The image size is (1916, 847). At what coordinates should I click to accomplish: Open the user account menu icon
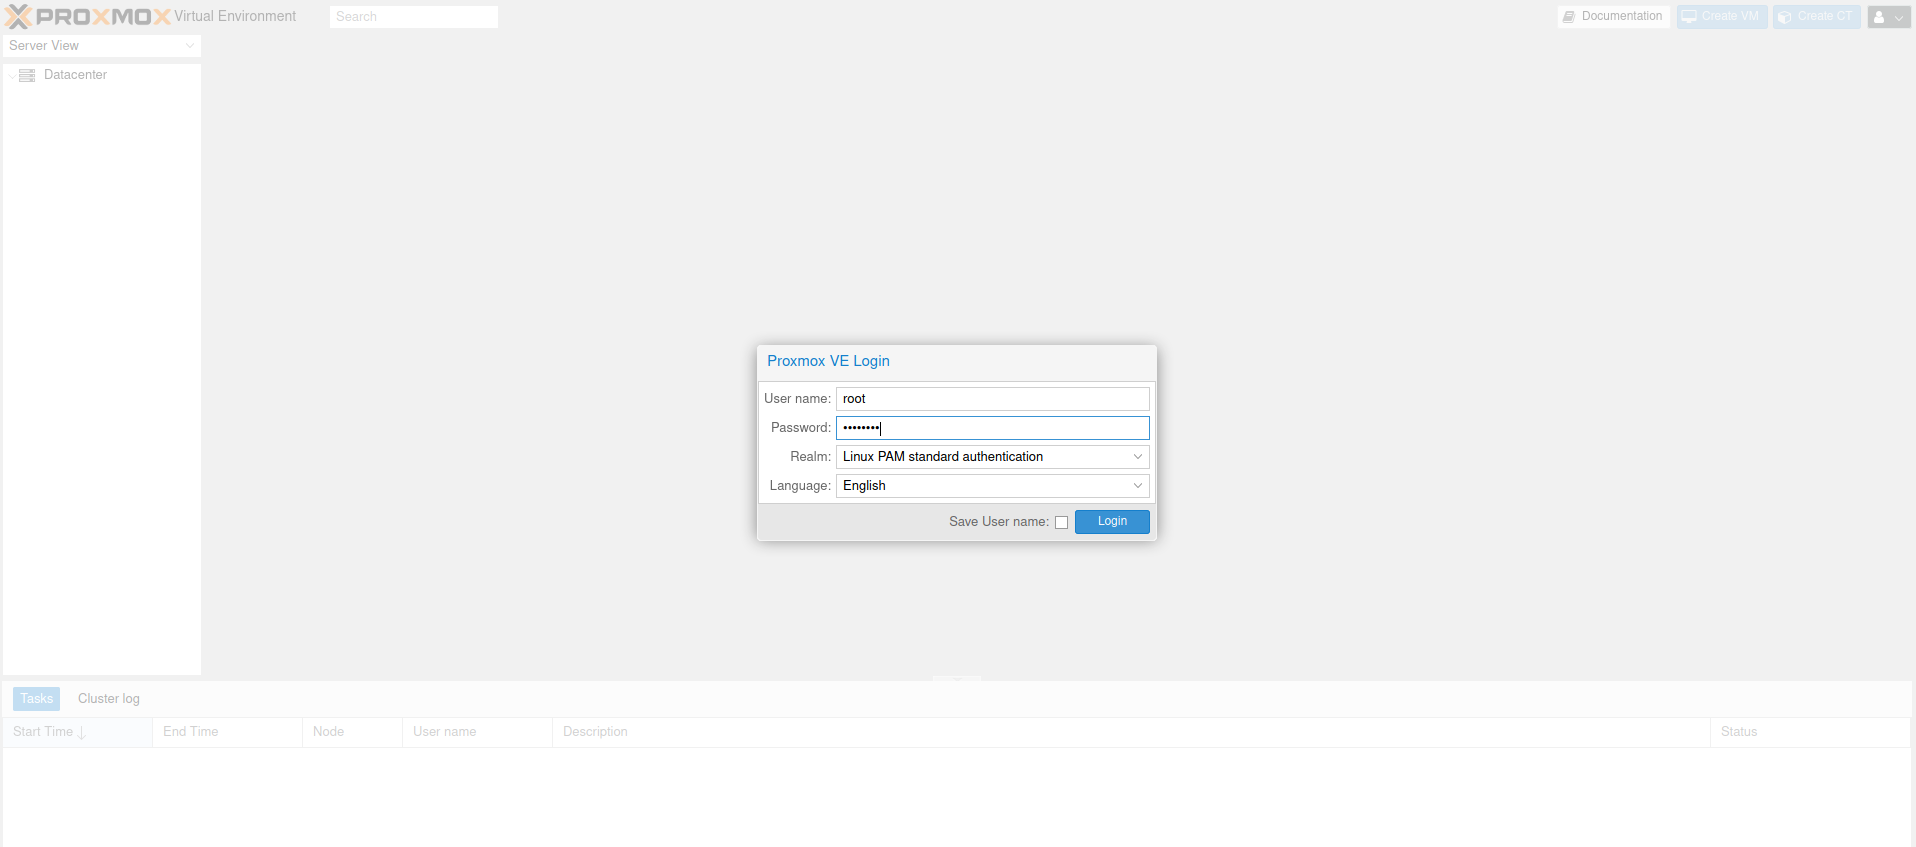[x=1888, y=17]
